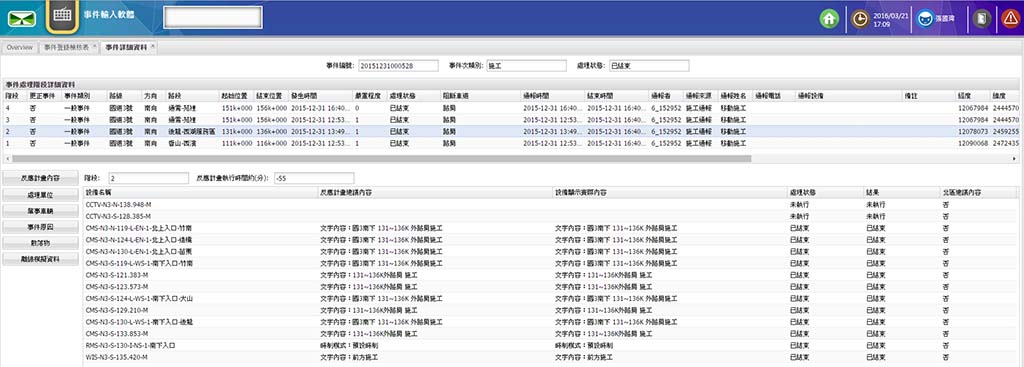Click the event sub-category field

click(526, 66)
